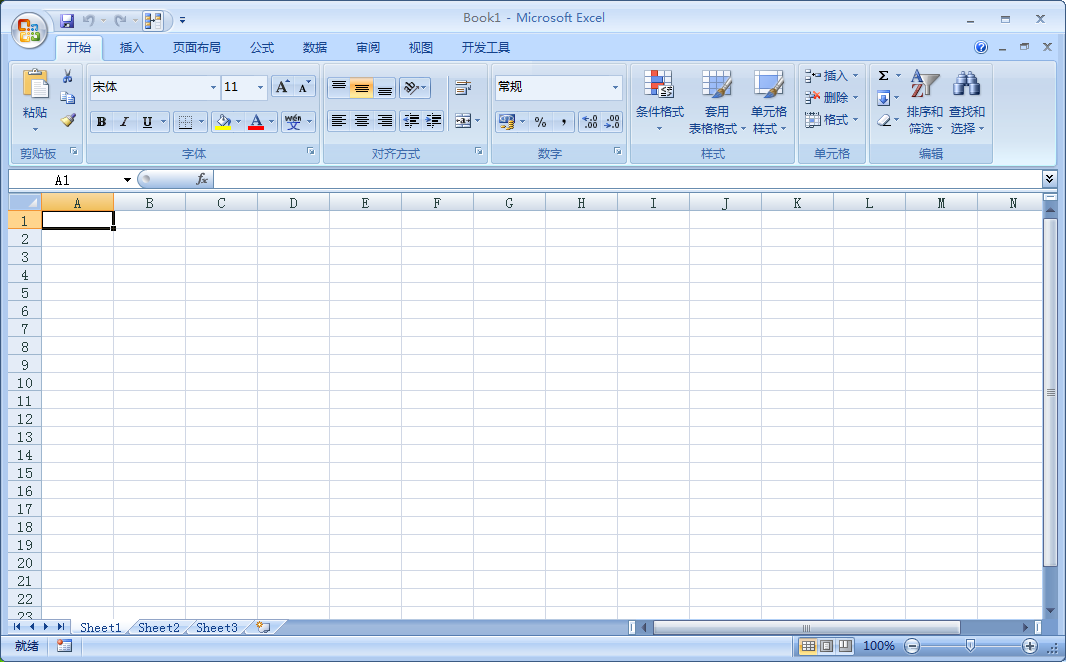This screenshot has height=662, width=1066.
Task: Click the AutoSum sigma icon
Action: [x=883, y=75]
